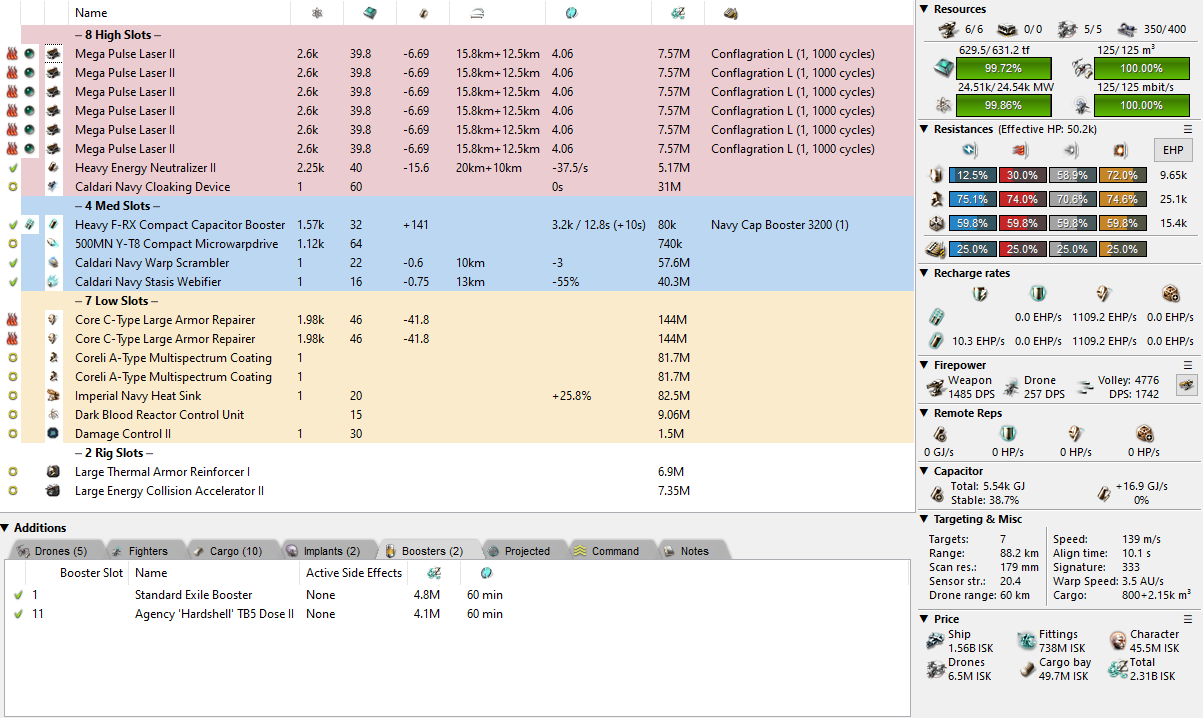Screen dimensions: 1203x718
Task: Click Large Thermal Armor Reinforcer I rig icon
Action: (53, 472)
